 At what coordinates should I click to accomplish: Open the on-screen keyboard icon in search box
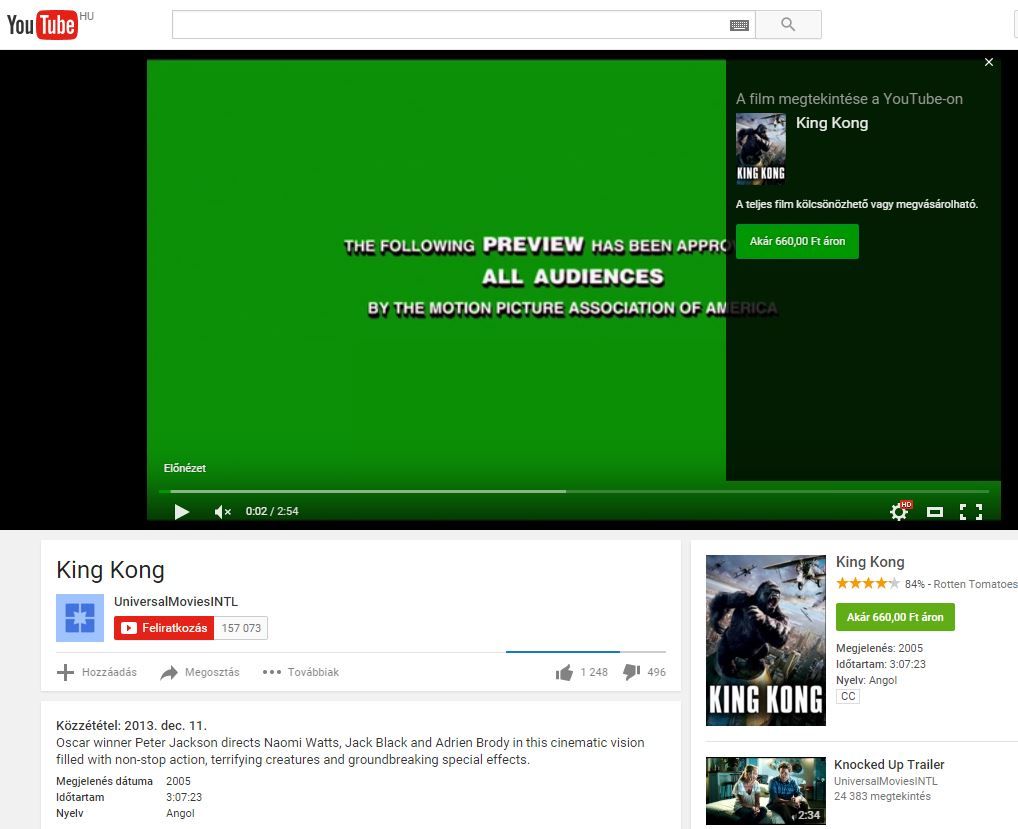click(739, 25)
